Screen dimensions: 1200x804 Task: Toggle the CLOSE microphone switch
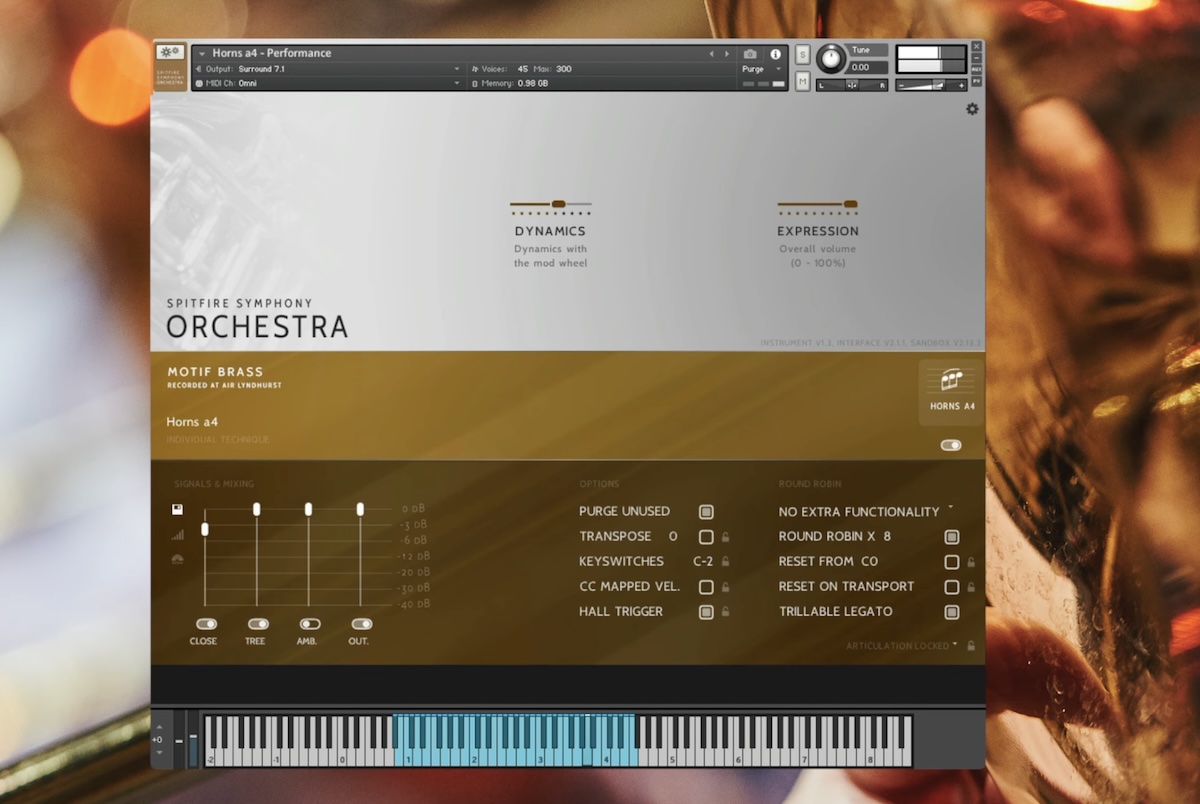206,624
